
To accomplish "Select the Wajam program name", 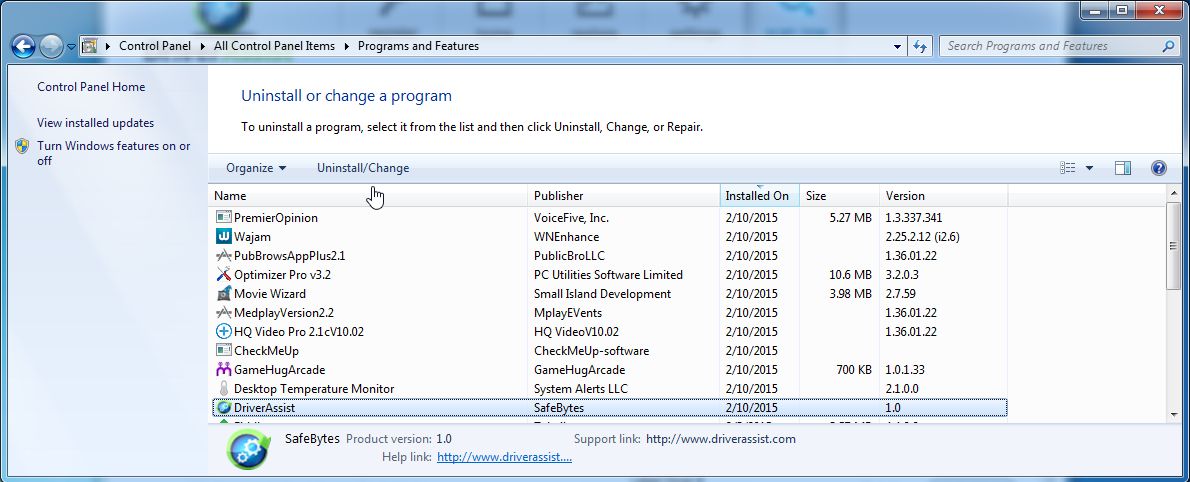I will pyautogui.click(x=252, y=237).
